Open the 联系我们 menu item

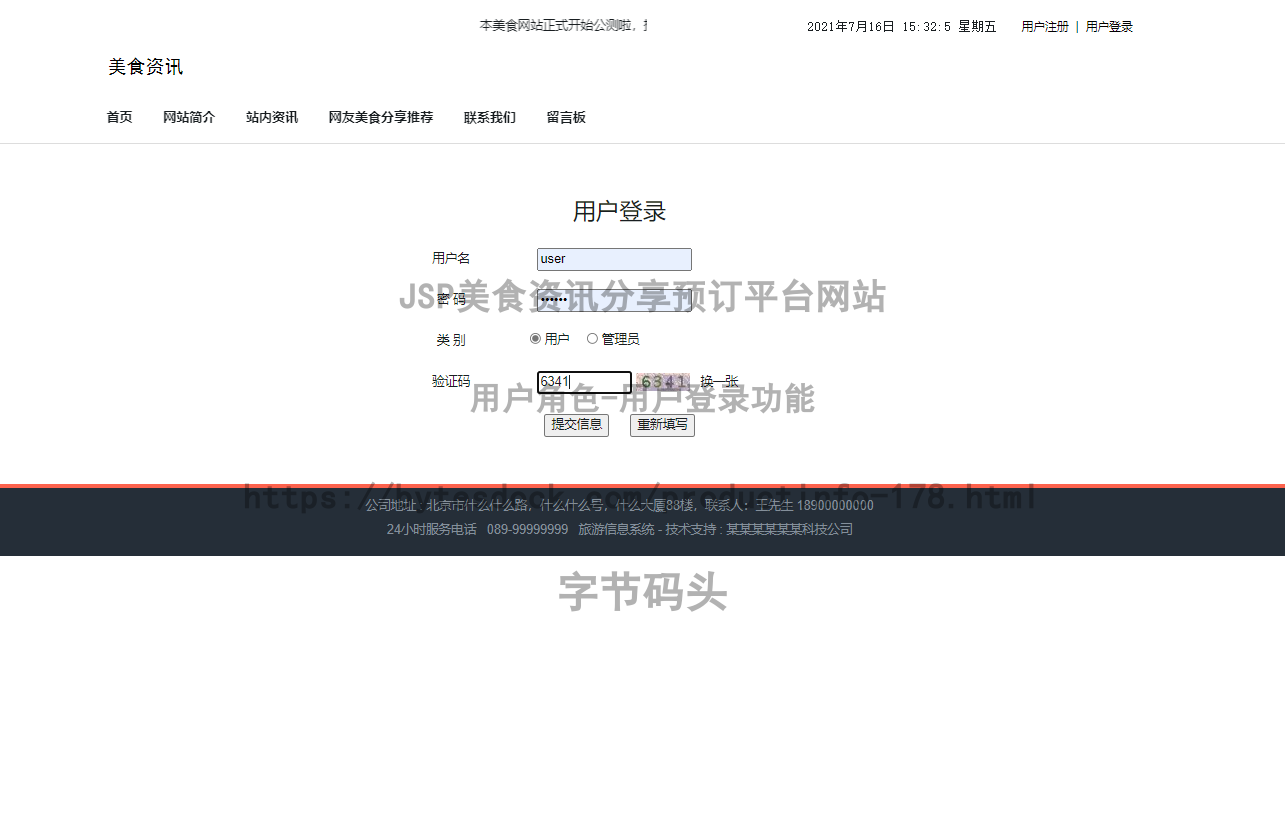pyautogui.click(x=489, y=117)
